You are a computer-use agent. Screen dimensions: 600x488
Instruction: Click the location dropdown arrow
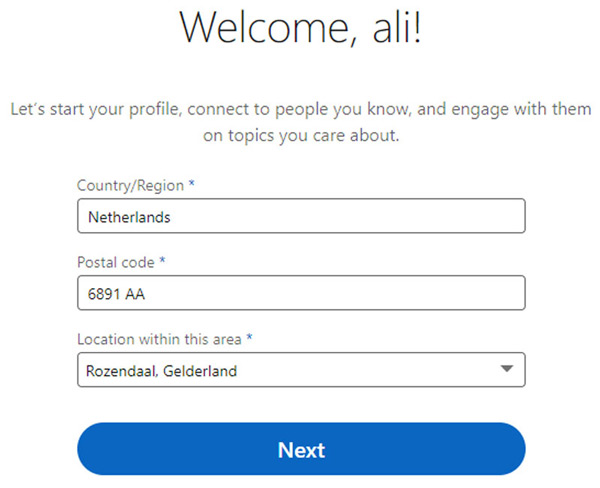pyautogui.click(x=506, y=370)
